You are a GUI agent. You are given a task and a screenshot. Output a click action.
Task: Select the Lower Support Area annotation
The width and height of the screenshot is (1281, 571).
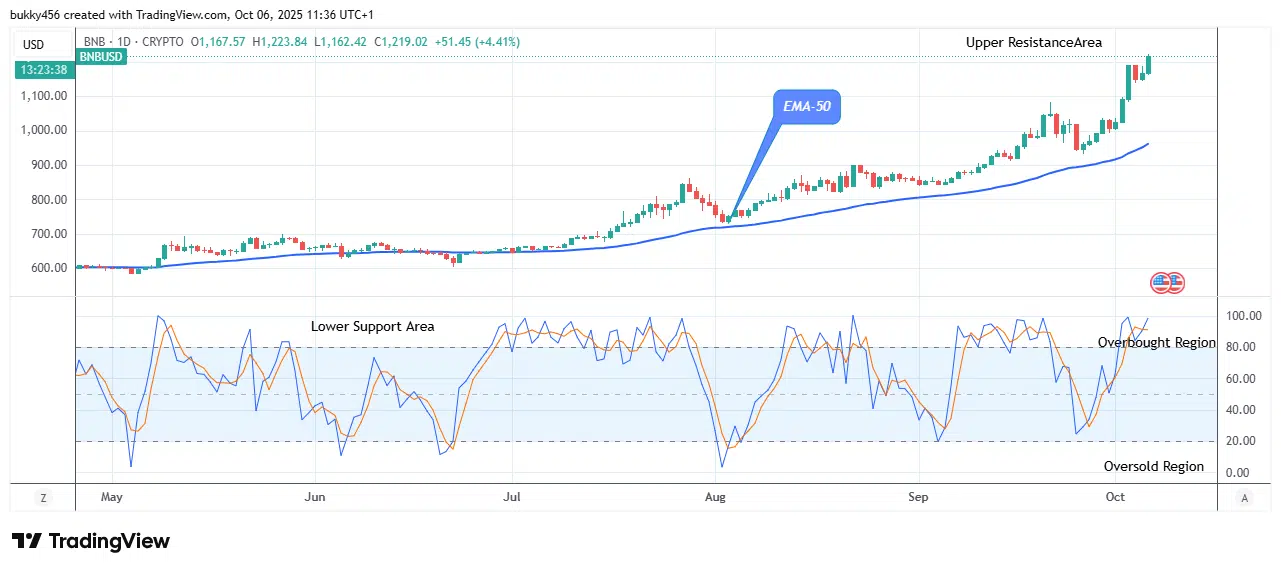pos(372,326)
